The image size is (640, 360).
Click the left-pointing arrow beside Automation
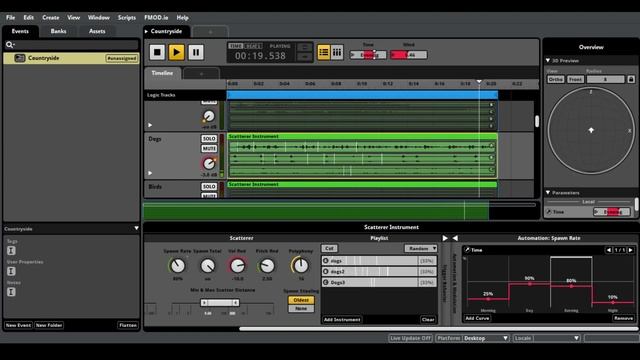(455, 238)
